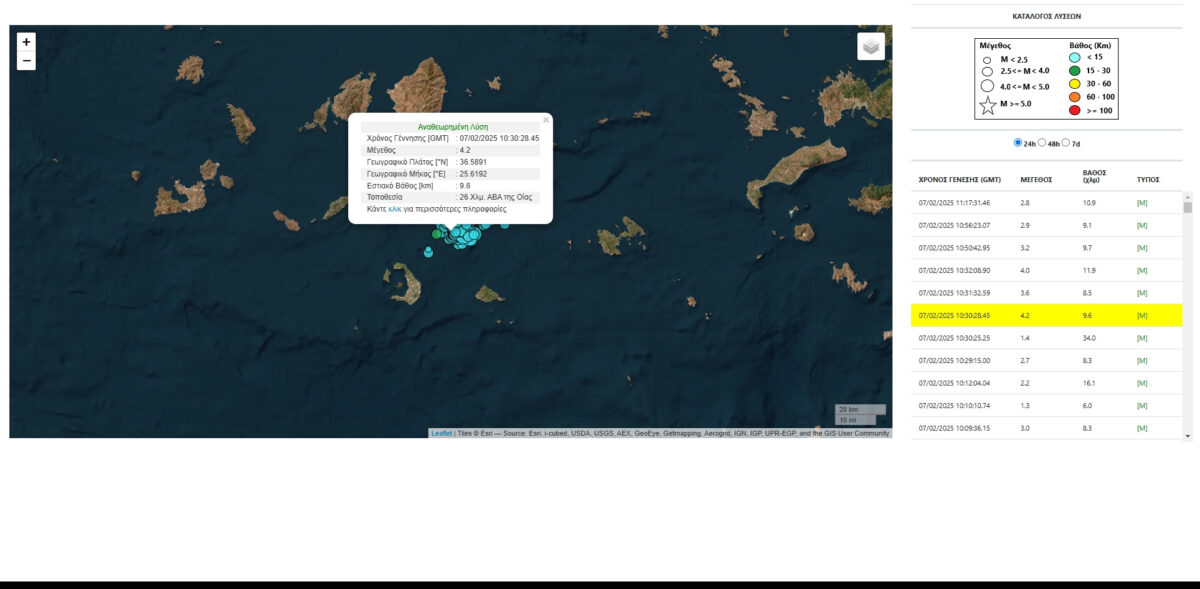Open [M] link for 11:17:31.46 event
This screenshot has width=1200, height=589.
(x=1142, y=203)
